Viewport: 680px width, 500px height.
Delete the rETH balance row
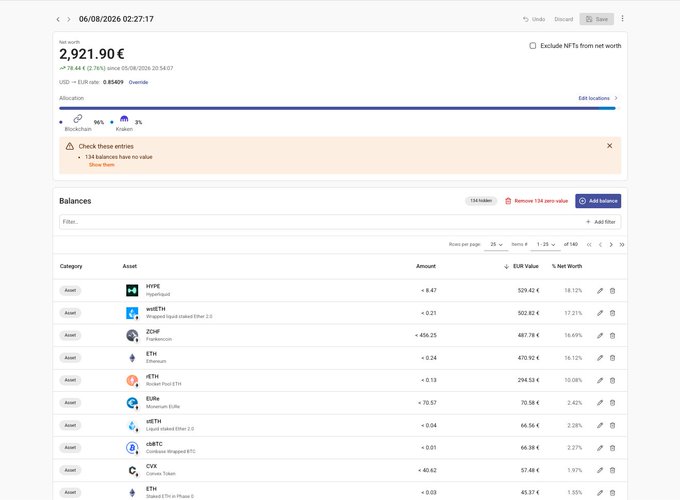coord(612,380)
